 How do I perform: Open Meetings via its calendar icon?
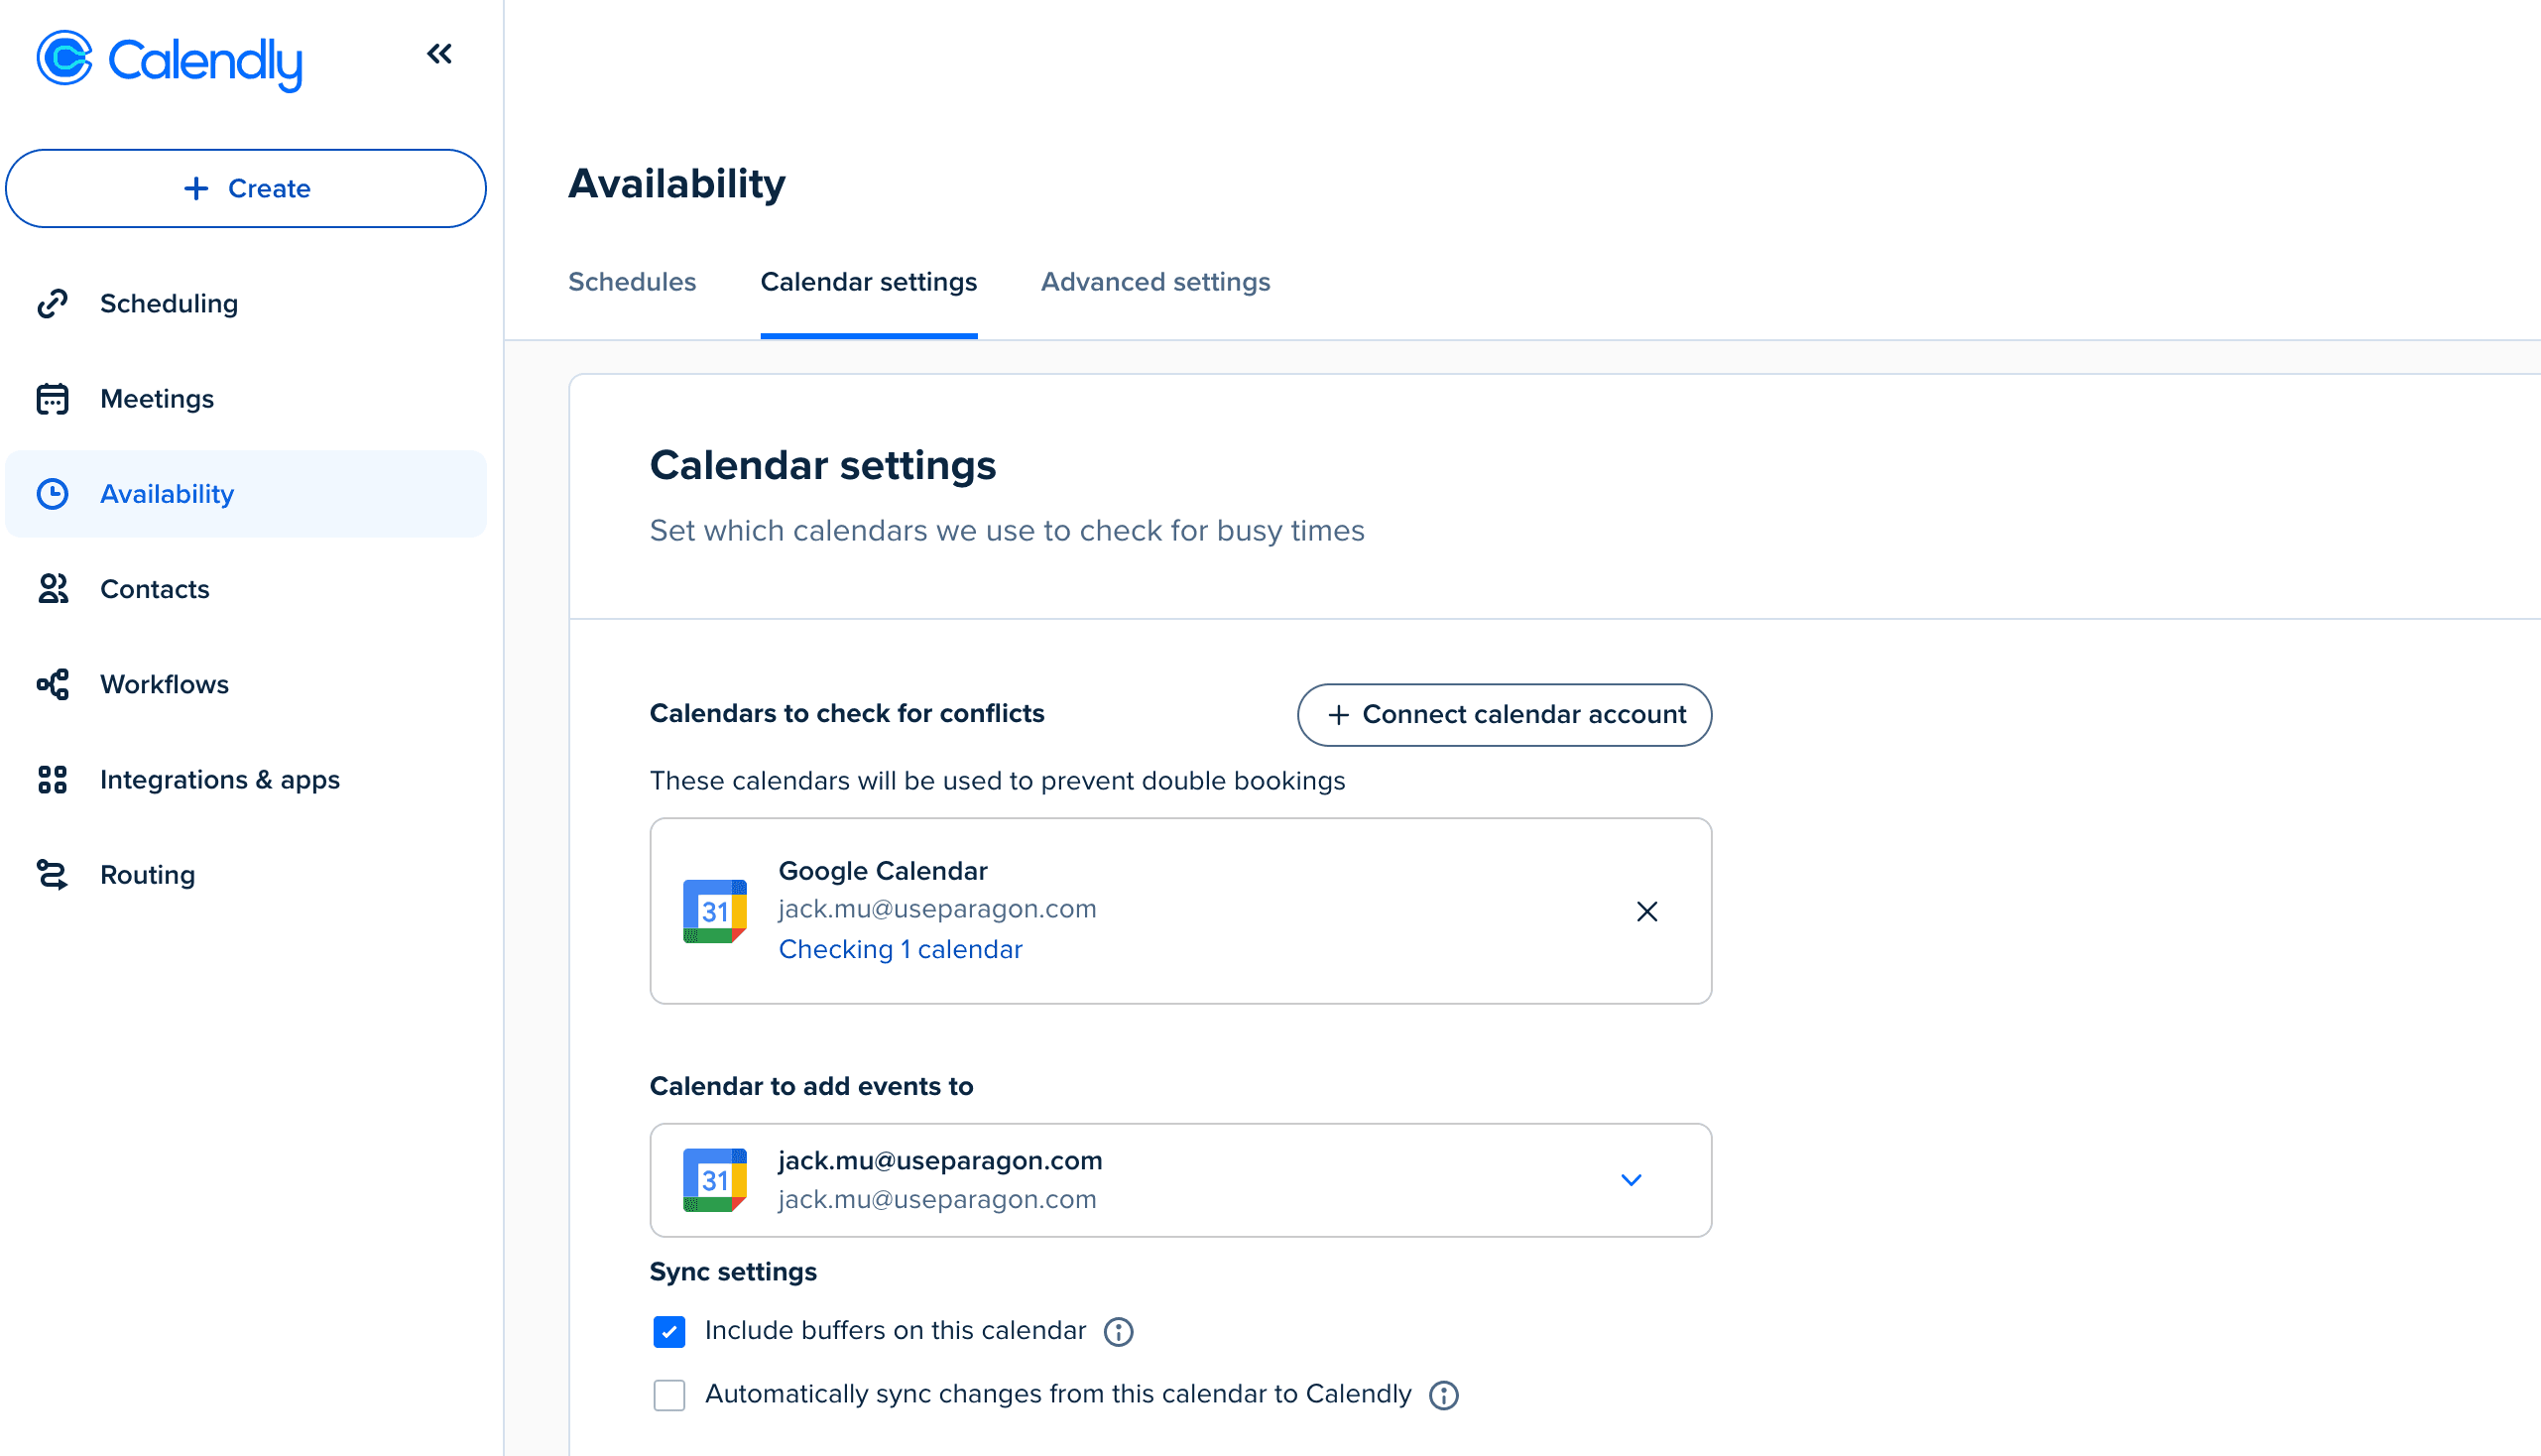(52, 399)
